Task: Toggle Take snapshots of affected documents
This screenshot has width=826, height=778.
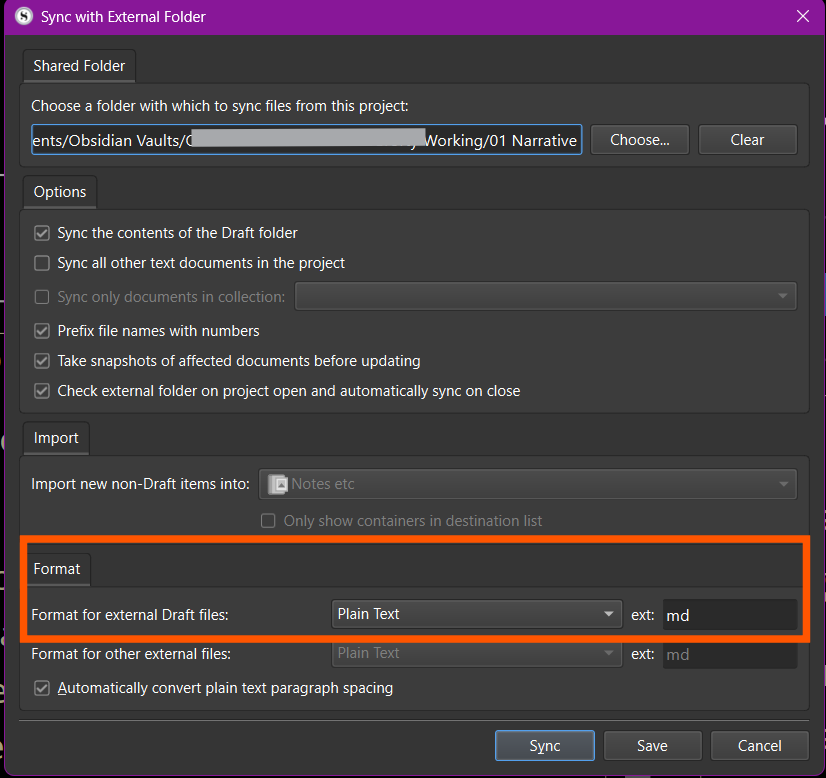Action: coord(42,361)
